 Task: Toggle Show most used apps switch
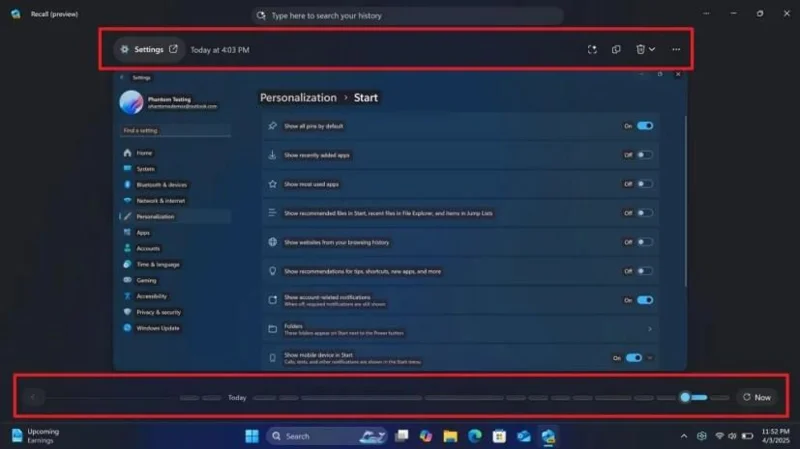(645, 184)
